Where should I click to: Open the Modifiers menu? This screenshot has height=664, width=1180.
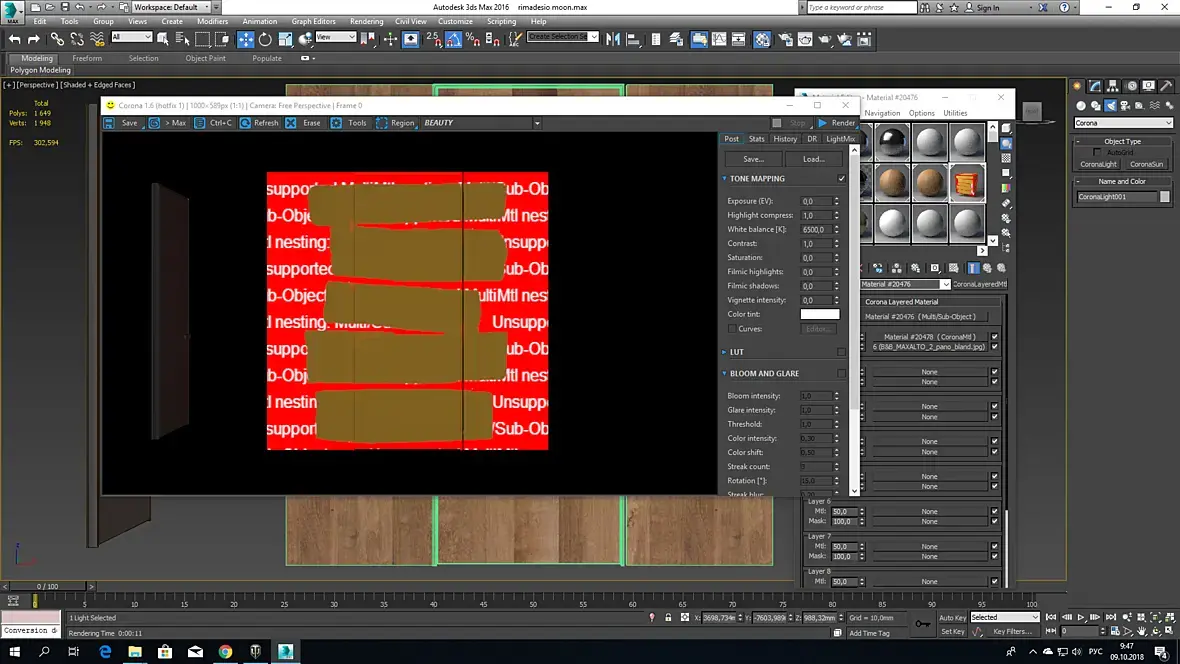point(212,22)
